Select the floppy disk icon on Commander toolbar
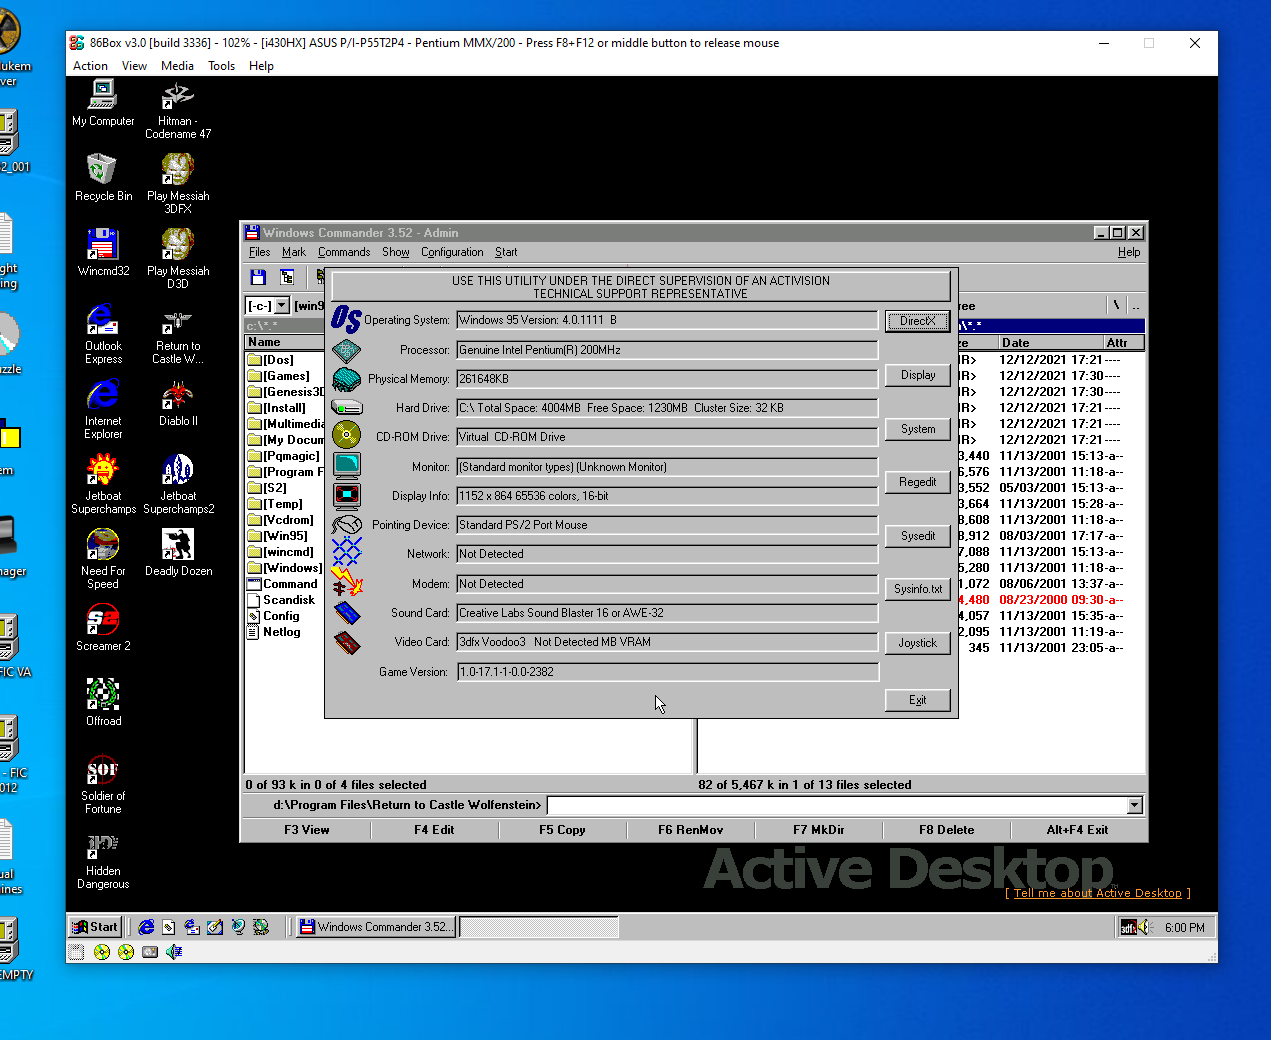This screenshot has width=1271, height=1040. click(258, 277)
